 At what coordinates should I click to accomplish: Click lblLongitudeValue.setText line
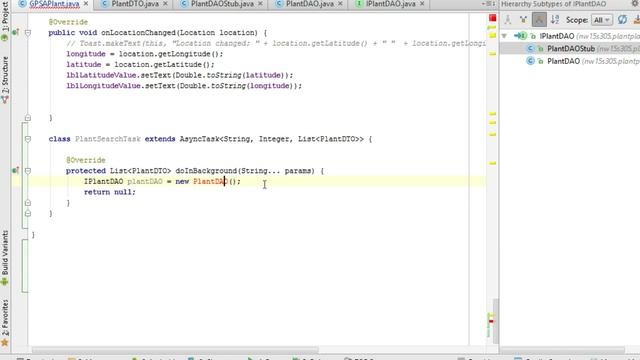[184, 86]
